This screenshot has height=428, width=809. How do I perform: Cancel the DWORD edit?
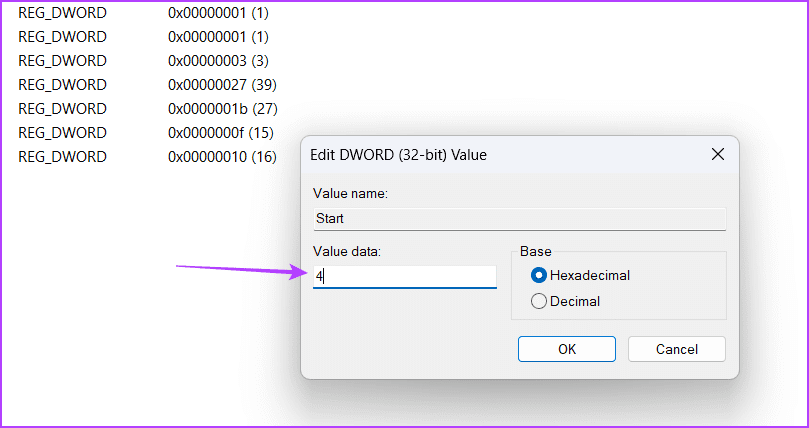coord(676,349)
